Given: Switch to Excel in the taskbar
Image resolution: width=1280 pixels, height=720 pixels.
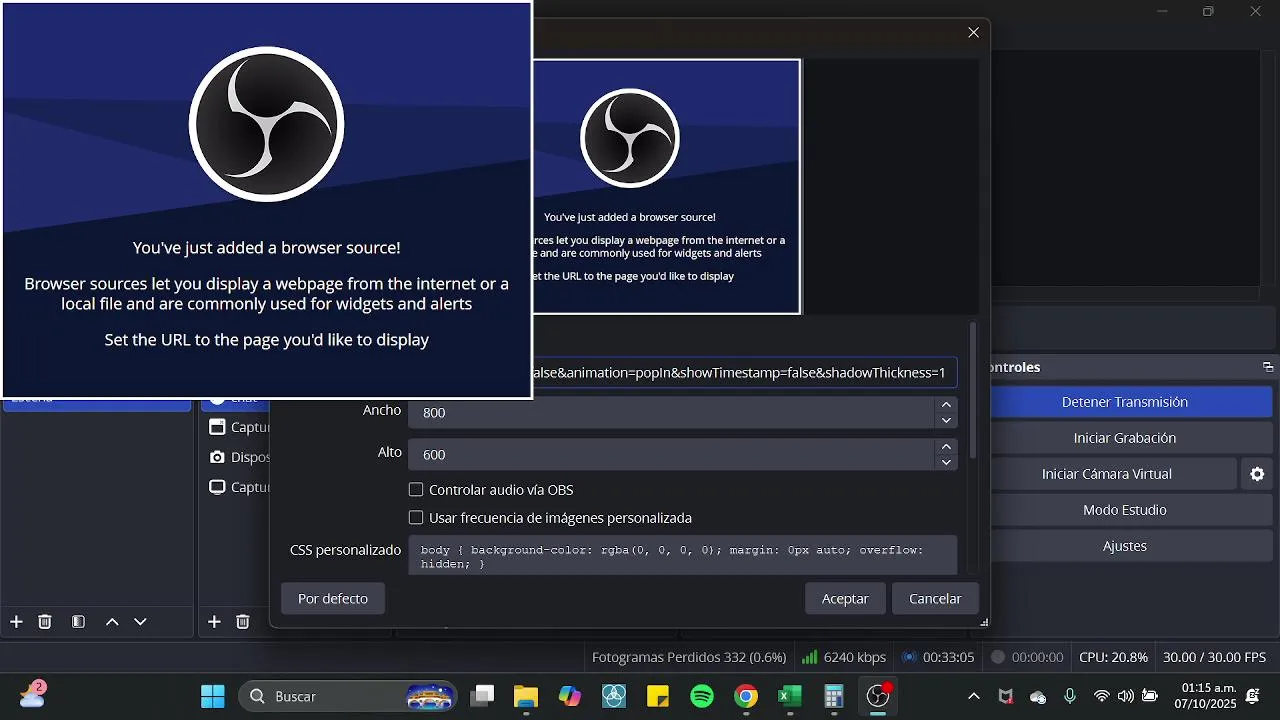Looking at the screenshot, I should tap(790, 696).
